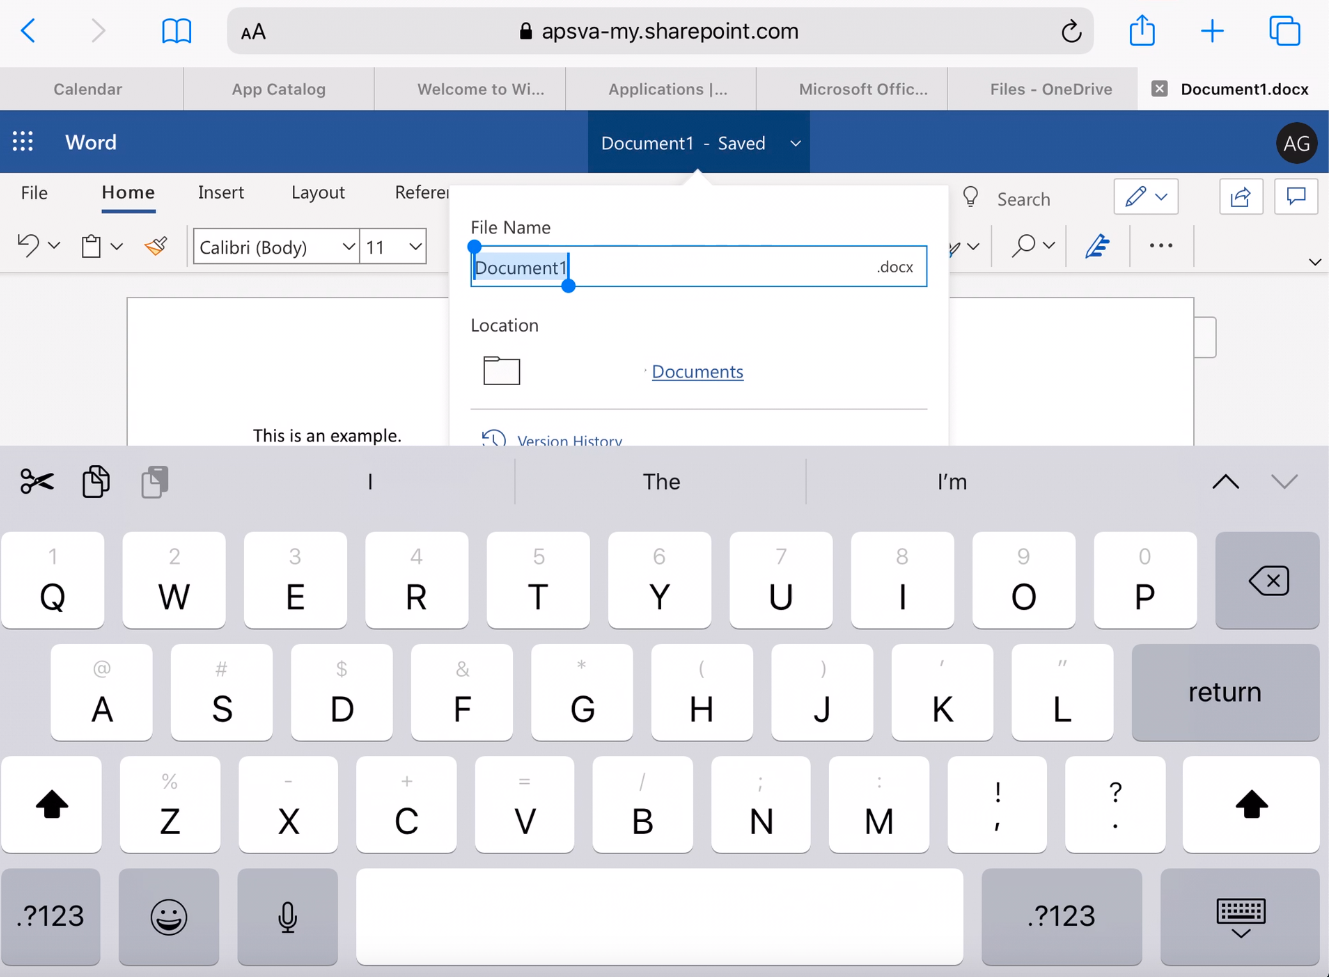Image resolution: width=1329 pixels, height=977 pixels.
Task: Click the location folder icon
Action: (x=501, y=371)
